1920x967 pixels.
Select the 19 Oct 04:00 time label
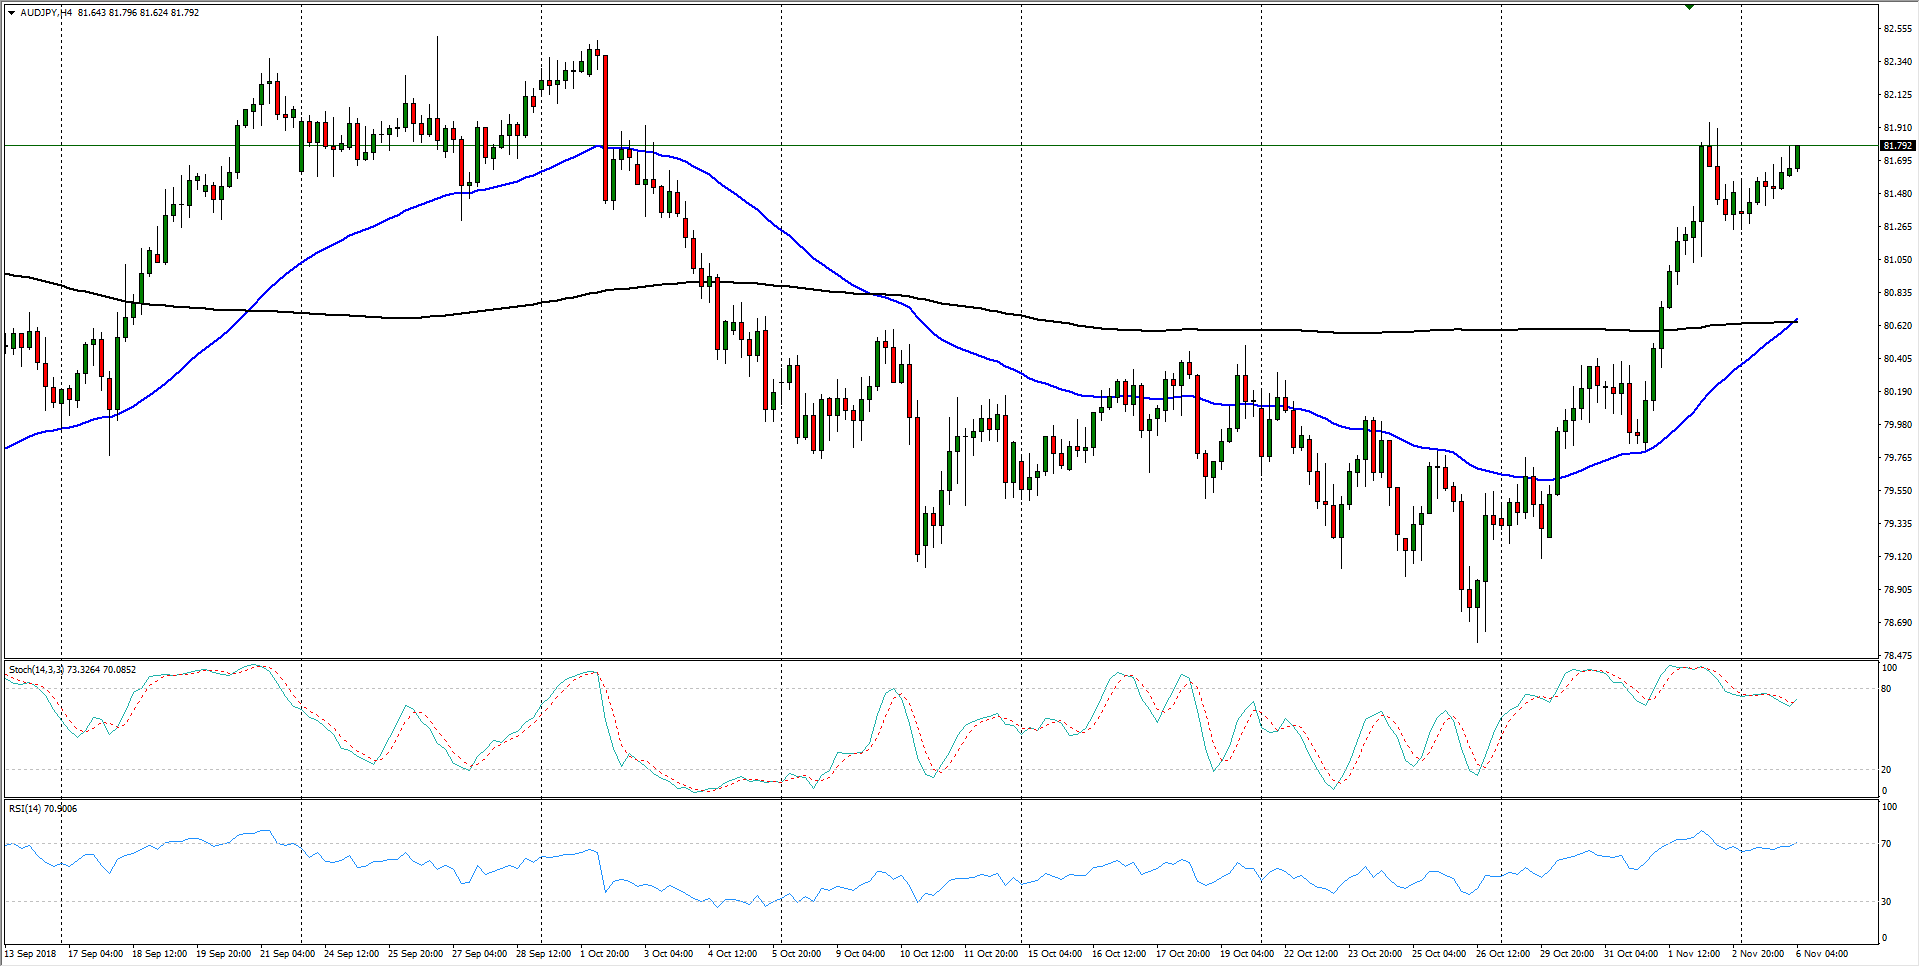coord(1247,953)
